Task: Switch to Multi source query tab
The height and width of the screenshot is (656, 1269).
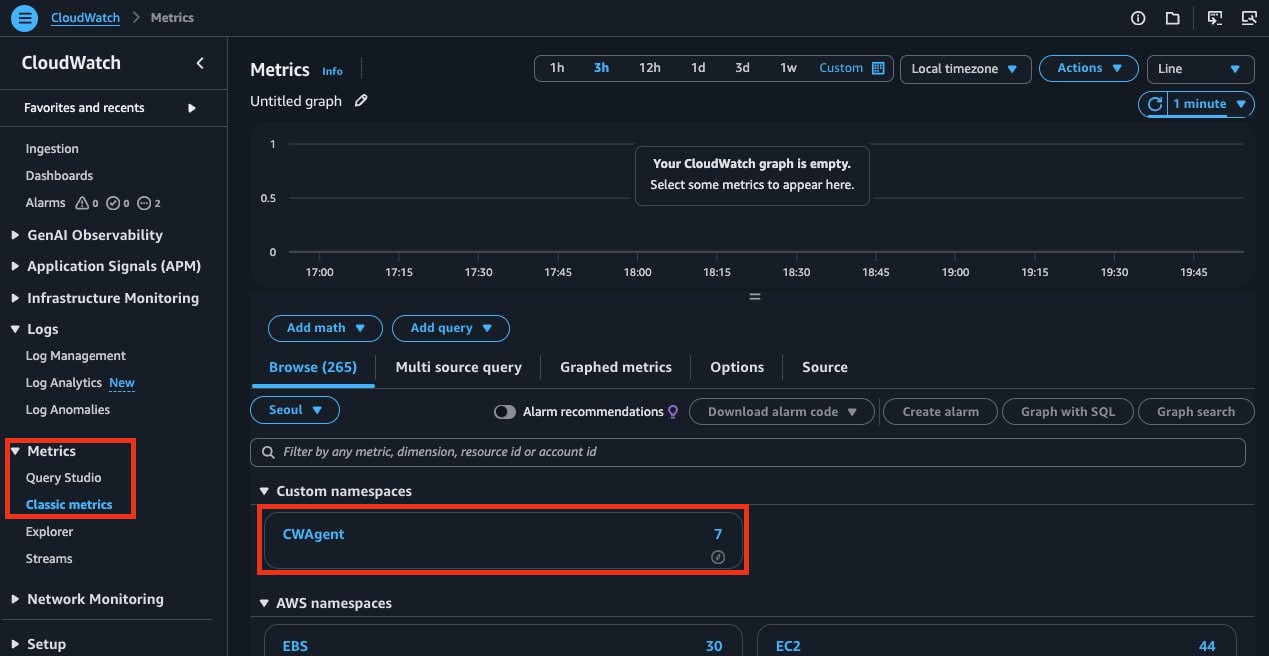Action: point(458,367)
